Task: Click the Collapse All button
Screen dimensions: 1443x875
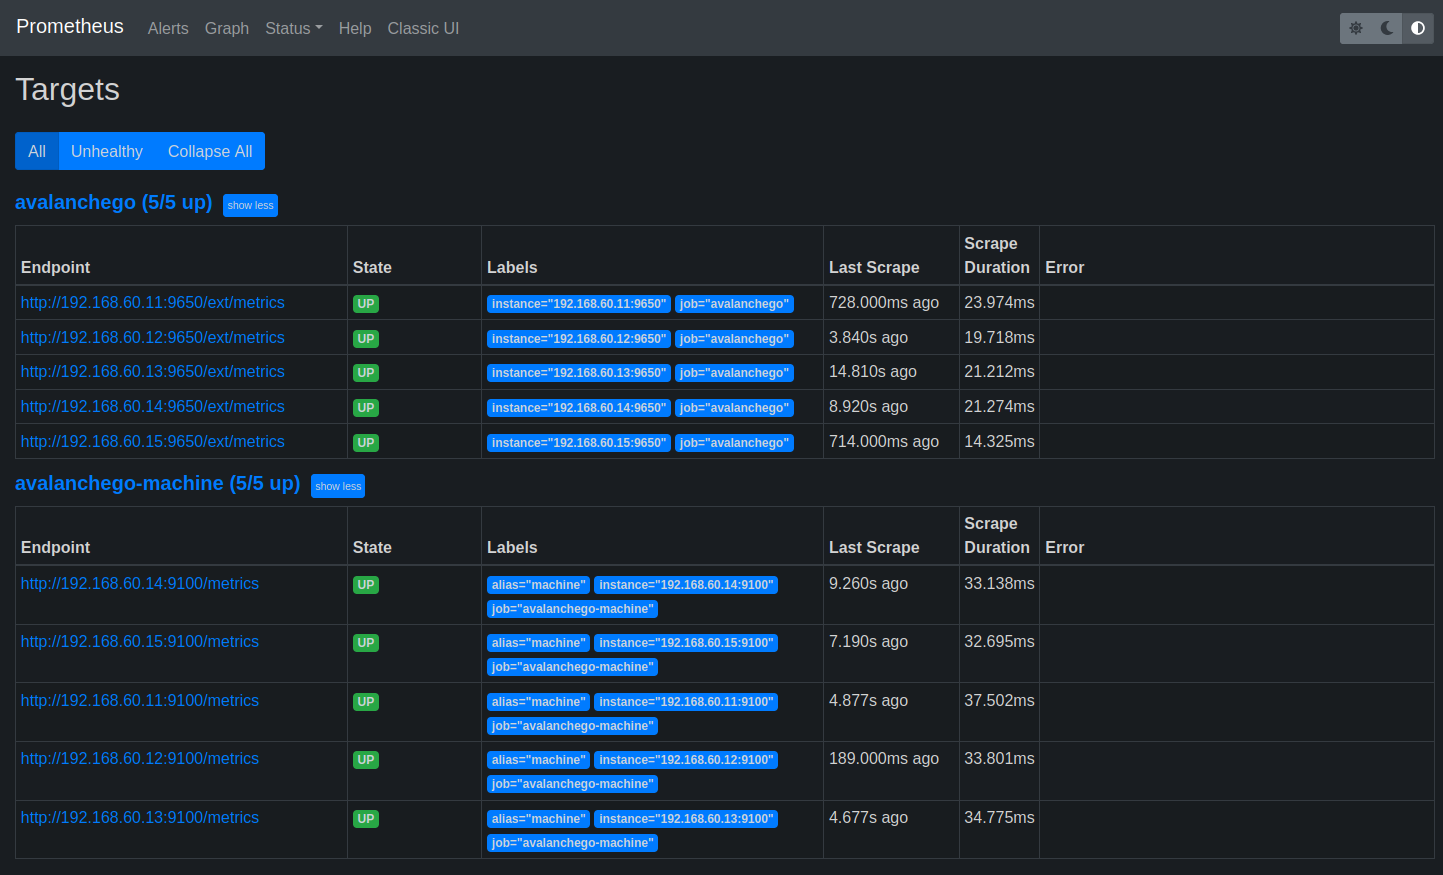Action: point(210,151)
